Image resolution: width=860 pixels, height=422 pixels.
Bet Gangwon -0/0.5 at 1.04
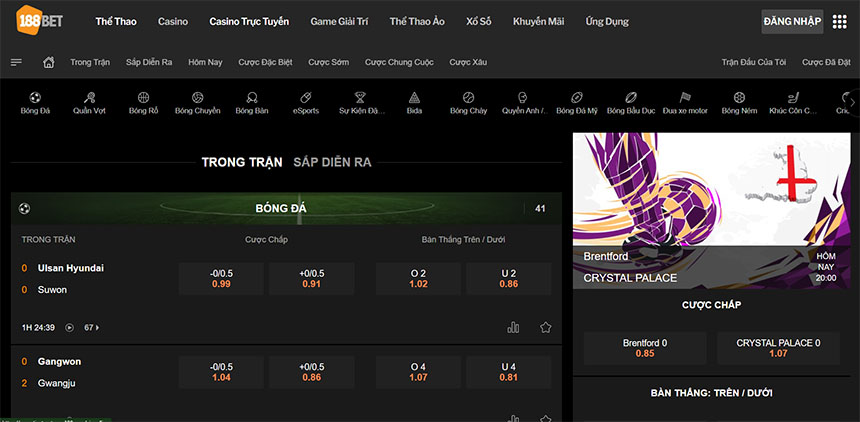(x=221, y=372)
